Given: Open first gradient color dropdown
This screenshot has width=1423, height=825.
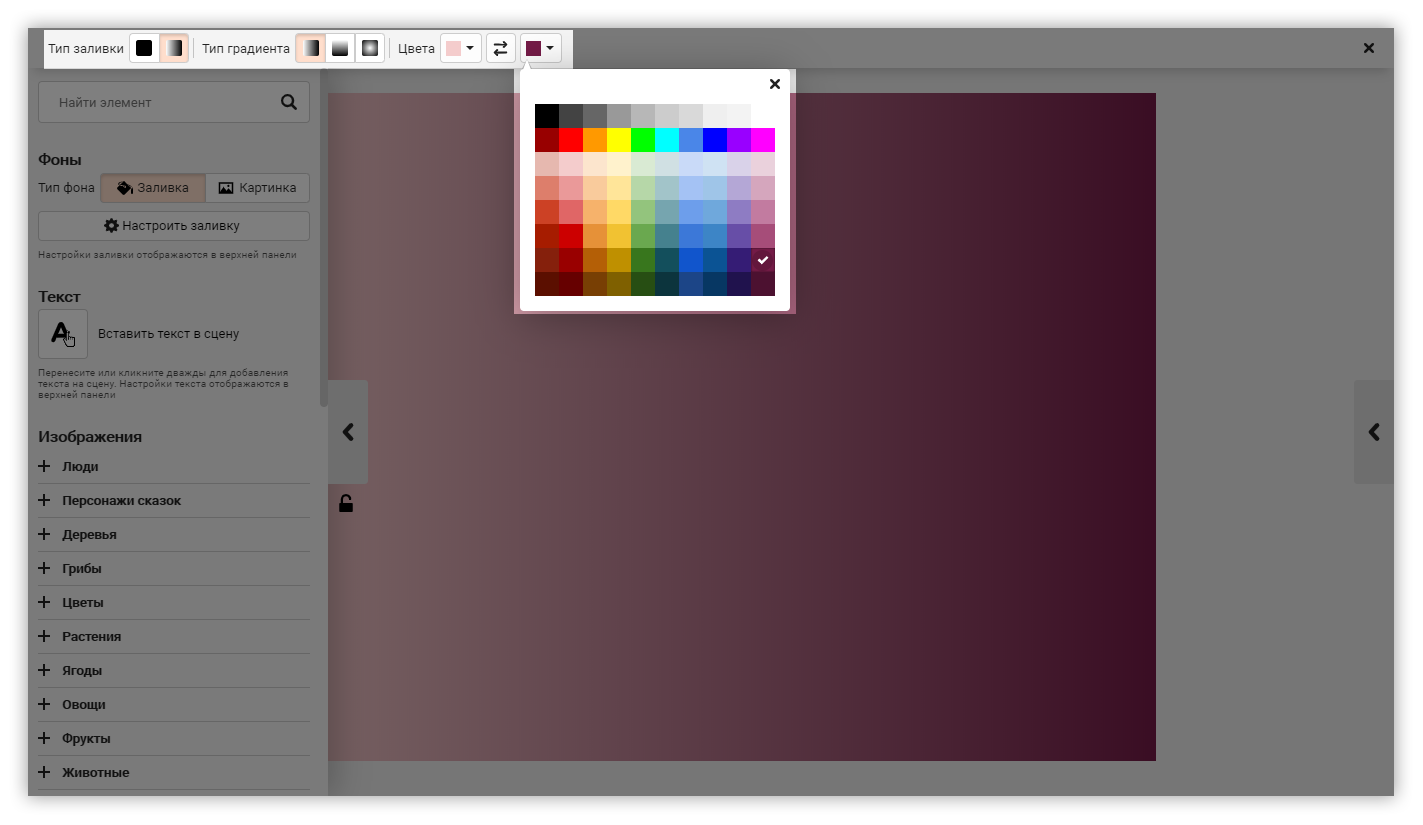Looking at the screenshot, I should pyautogui.click(x=461, y=48).
